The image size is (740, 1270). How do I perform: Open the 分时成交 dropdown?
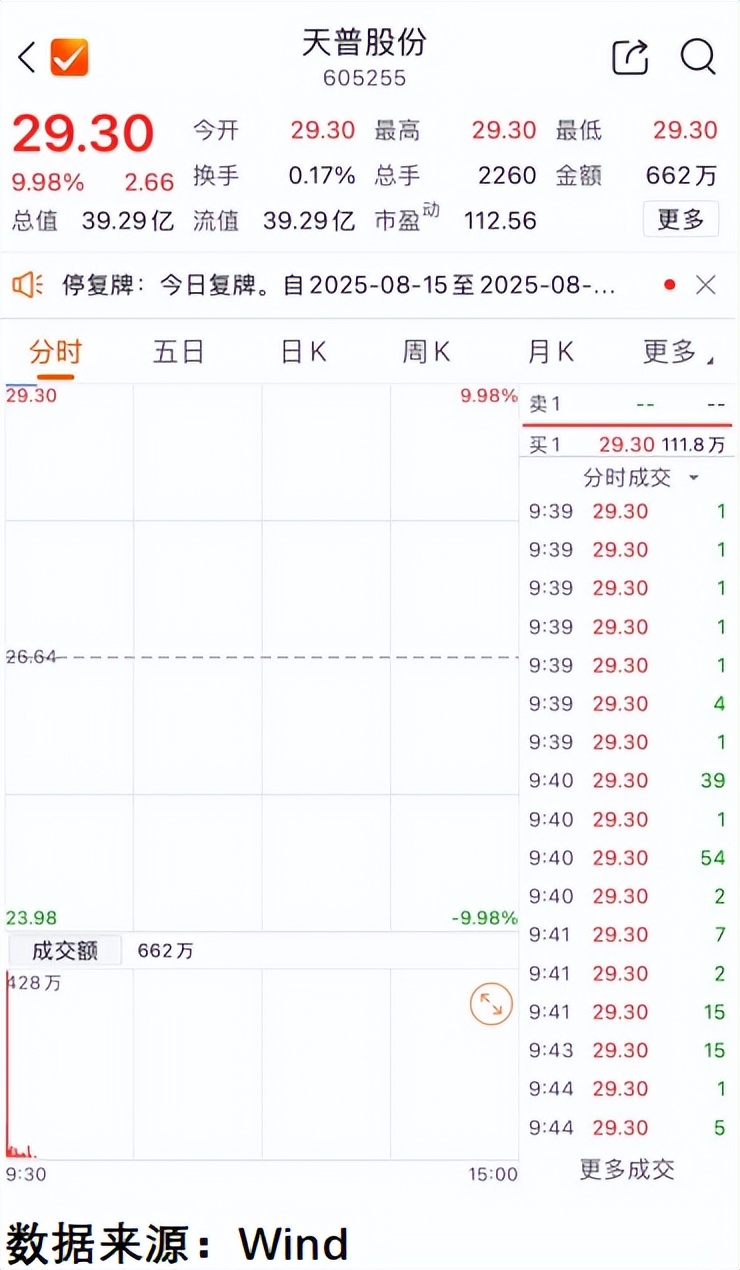[640, 477]
